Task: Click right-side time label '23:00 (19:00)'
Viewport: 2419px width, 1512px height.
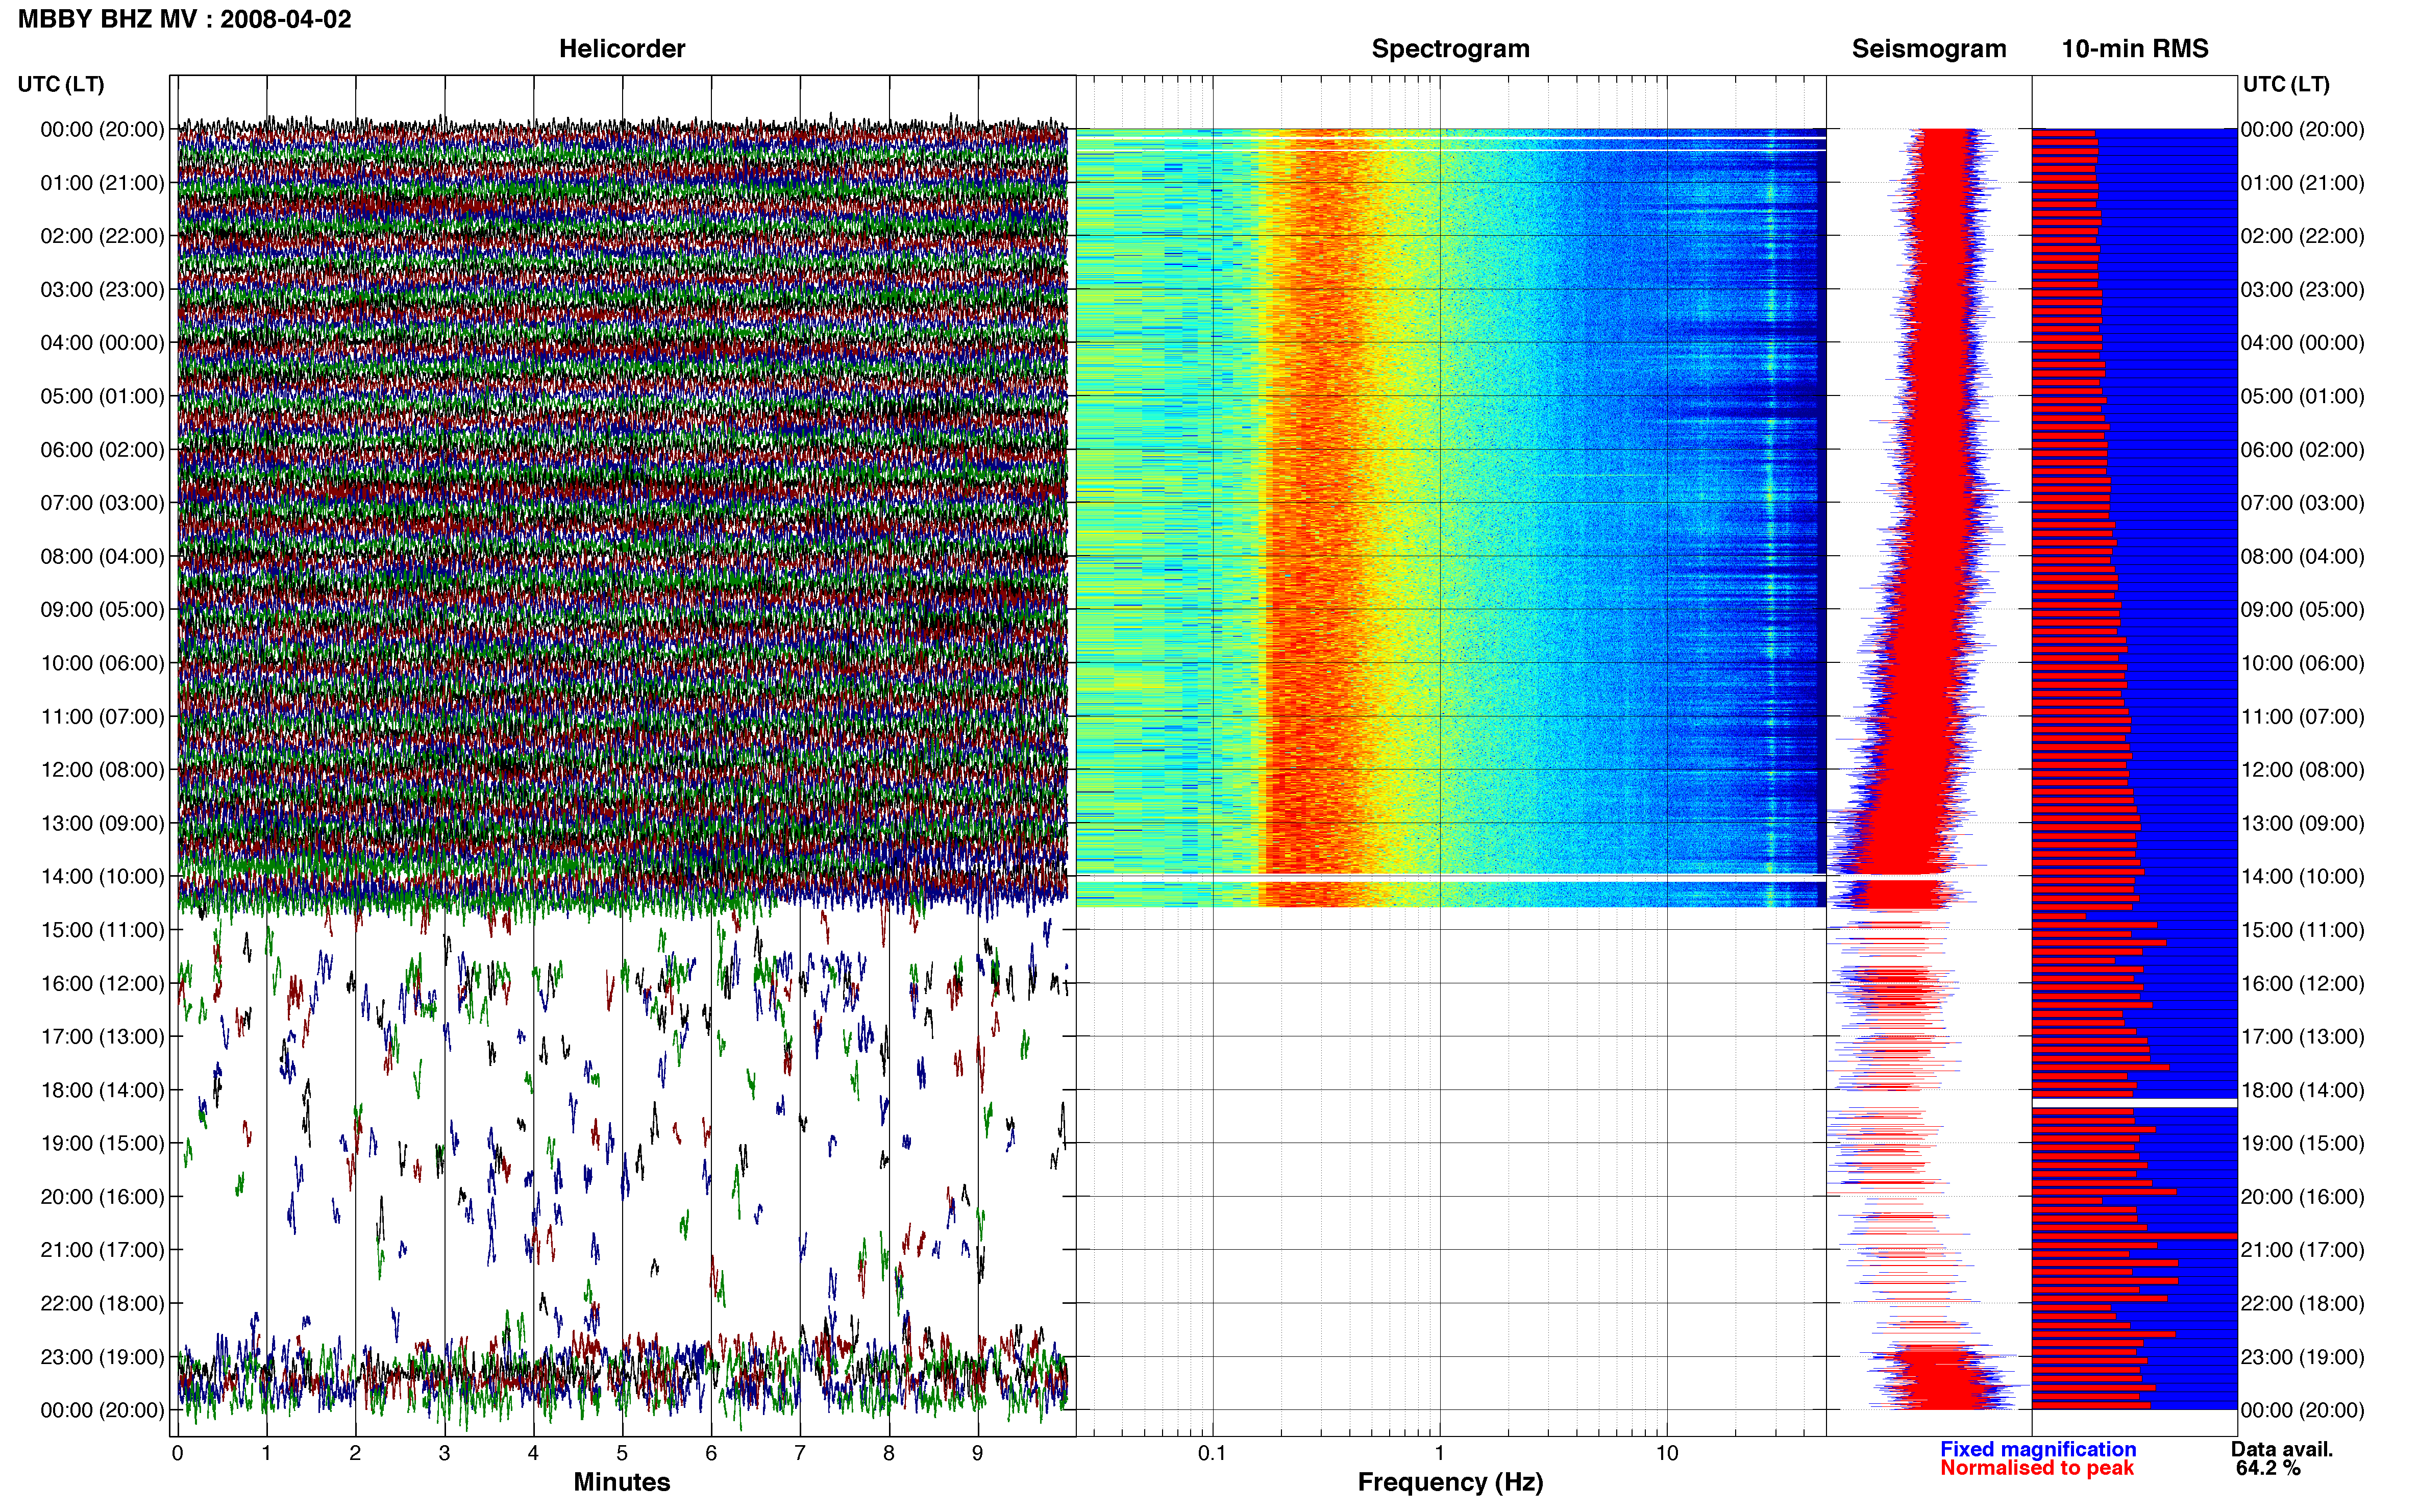Action: tap(2303, 1357)
